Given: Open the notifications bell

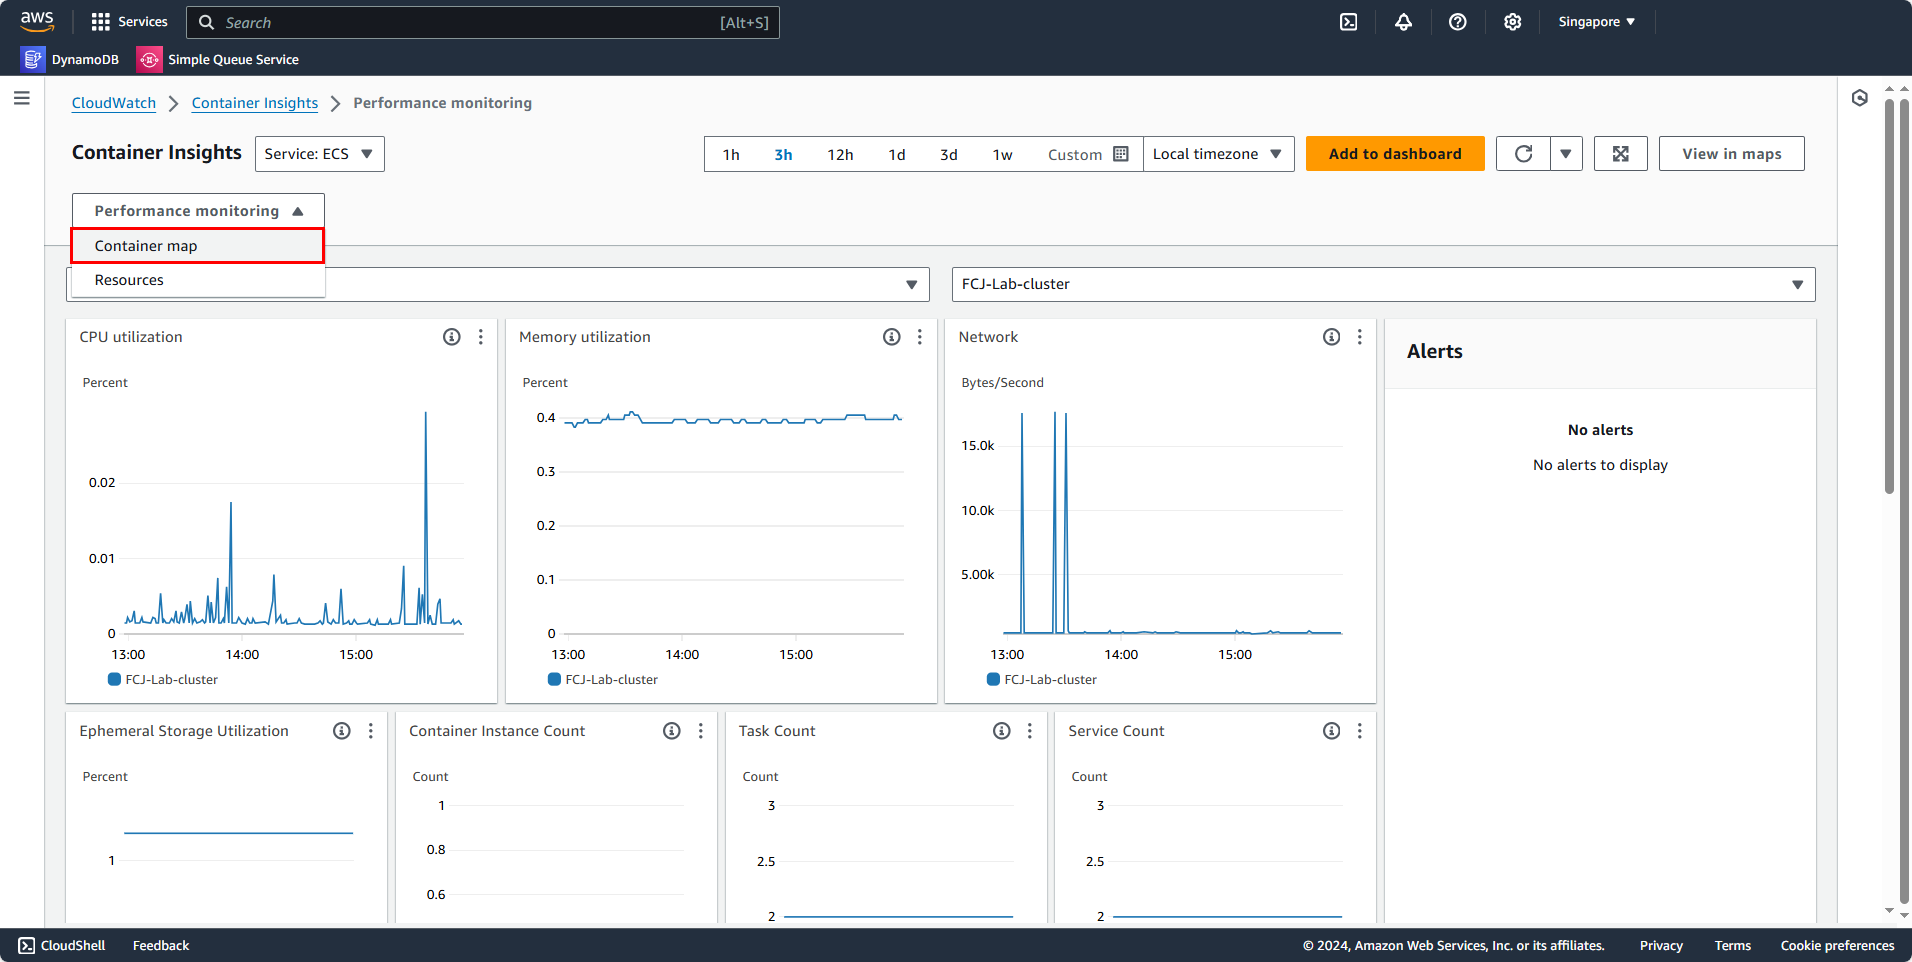Looking at the screenshot, I should point(1404,22).
